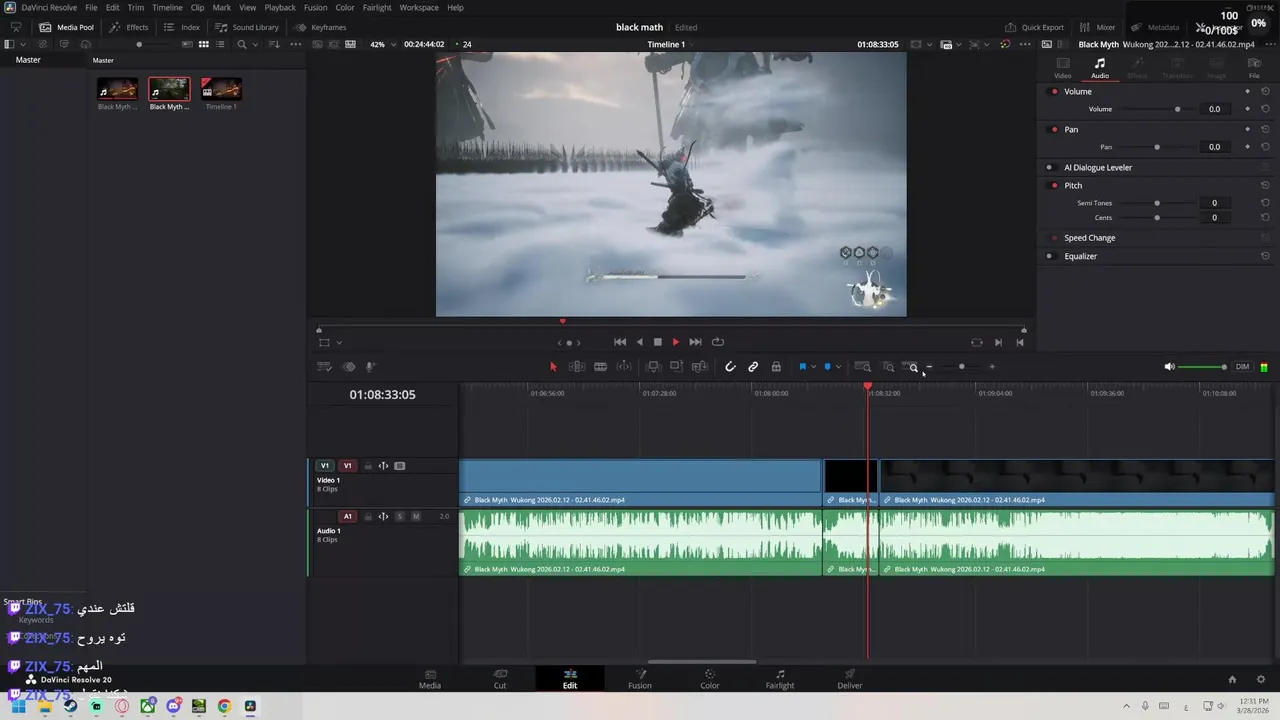Mute the monitor speaker icon
The height and width of the screenshot is (720, 1280).
(1170, 367)
